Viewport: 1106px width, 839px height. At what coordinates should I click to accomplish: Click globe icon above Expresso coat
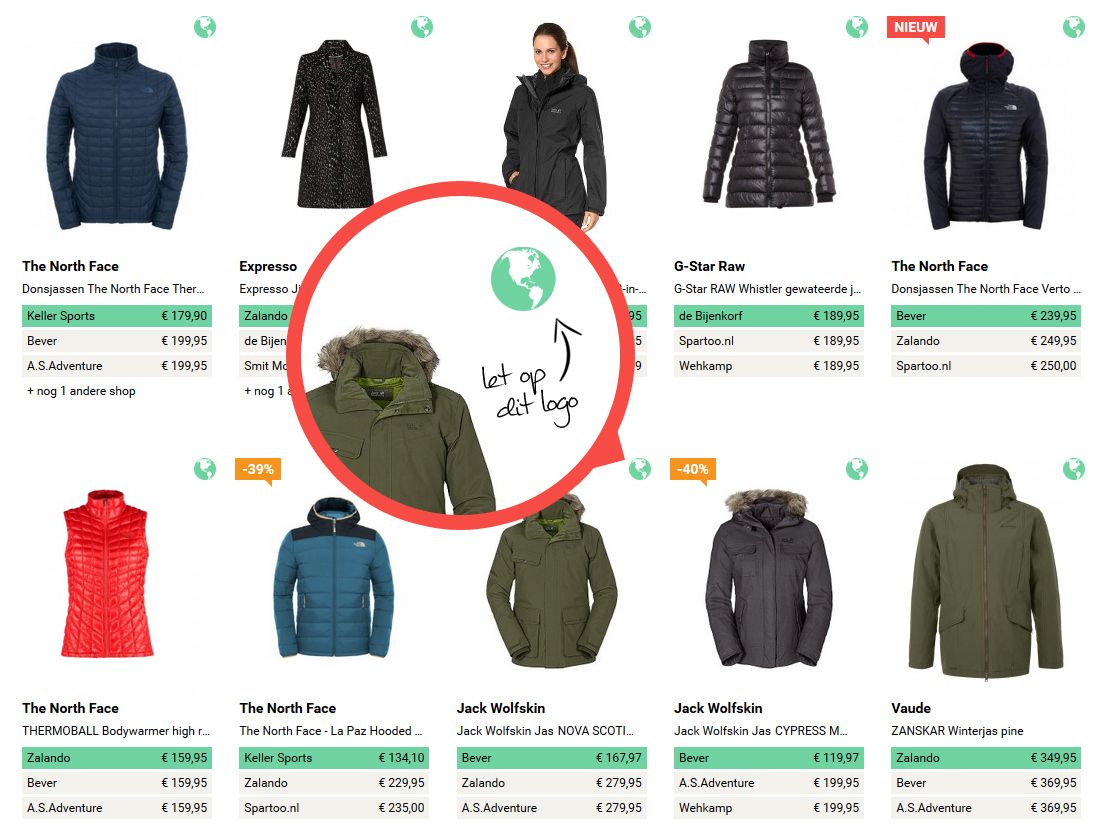coord(422,27)
